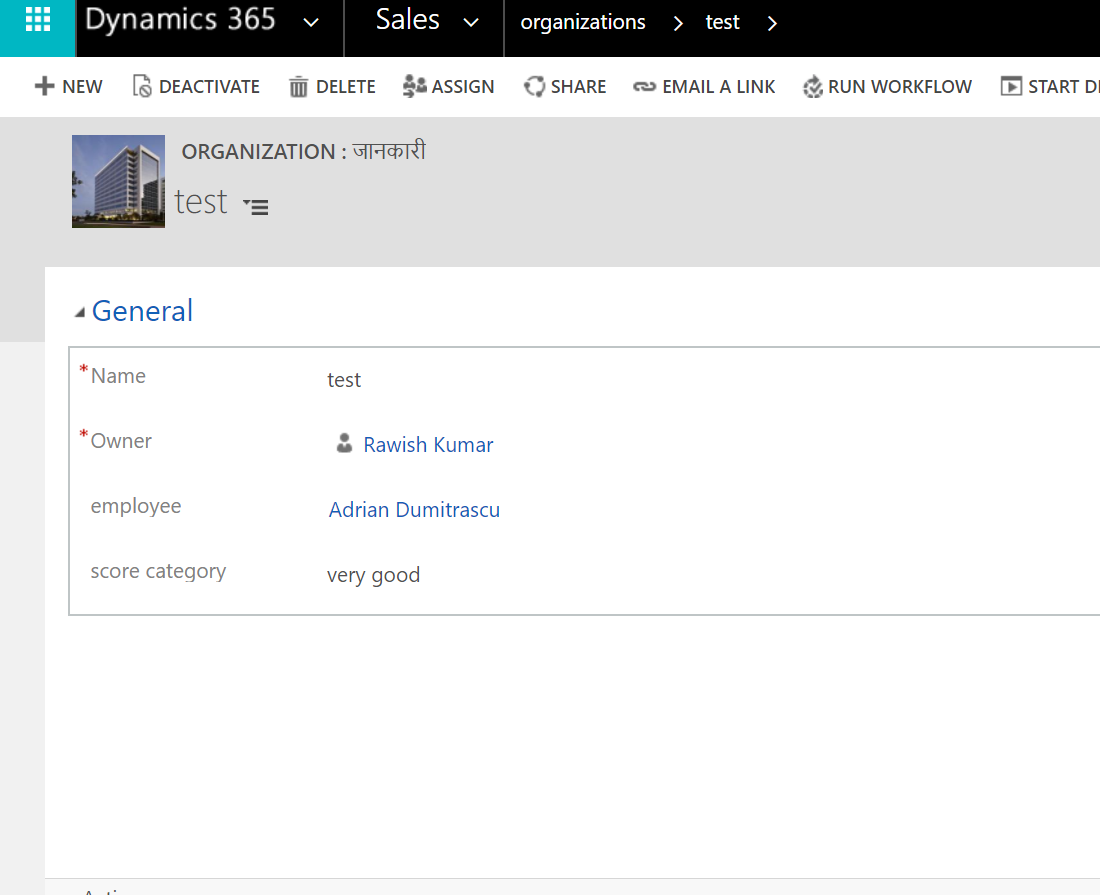Open the record menu beside test title
Screen dimensions: 1100x895
256,207
